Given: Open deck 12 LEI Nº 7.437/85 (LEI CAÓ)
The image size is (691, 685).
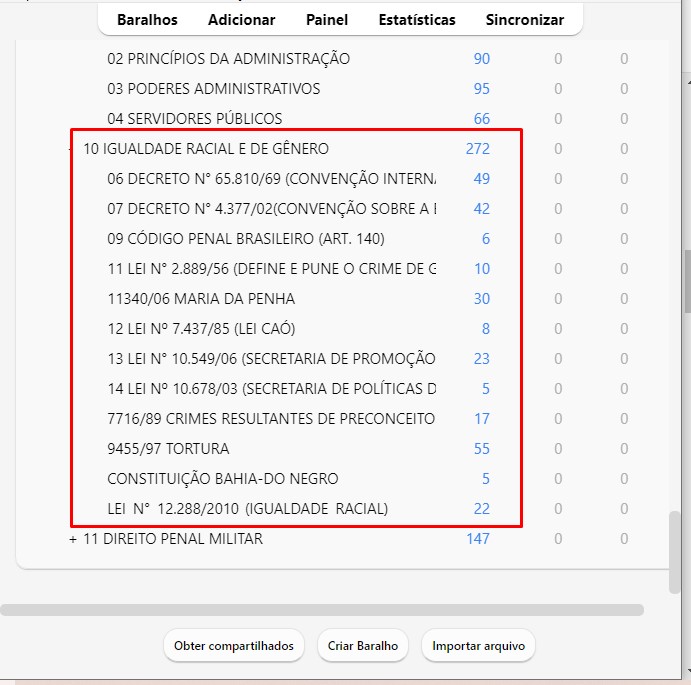Looking at the screenshot, I should 201,328.
